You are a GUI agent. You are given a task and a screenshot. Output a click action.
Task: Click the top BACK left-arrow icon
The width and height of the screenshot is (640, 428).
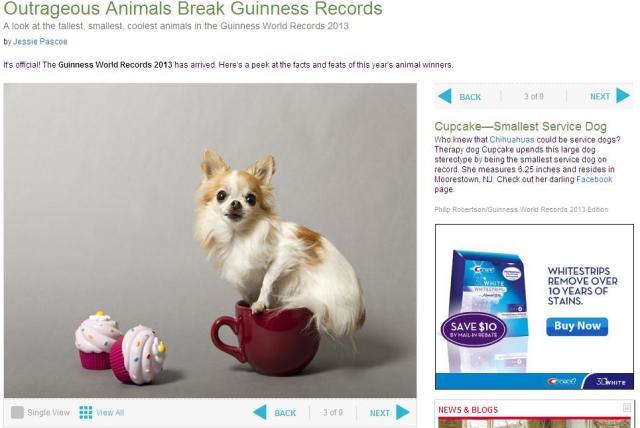pyautogui.click(x=444, y=96)
